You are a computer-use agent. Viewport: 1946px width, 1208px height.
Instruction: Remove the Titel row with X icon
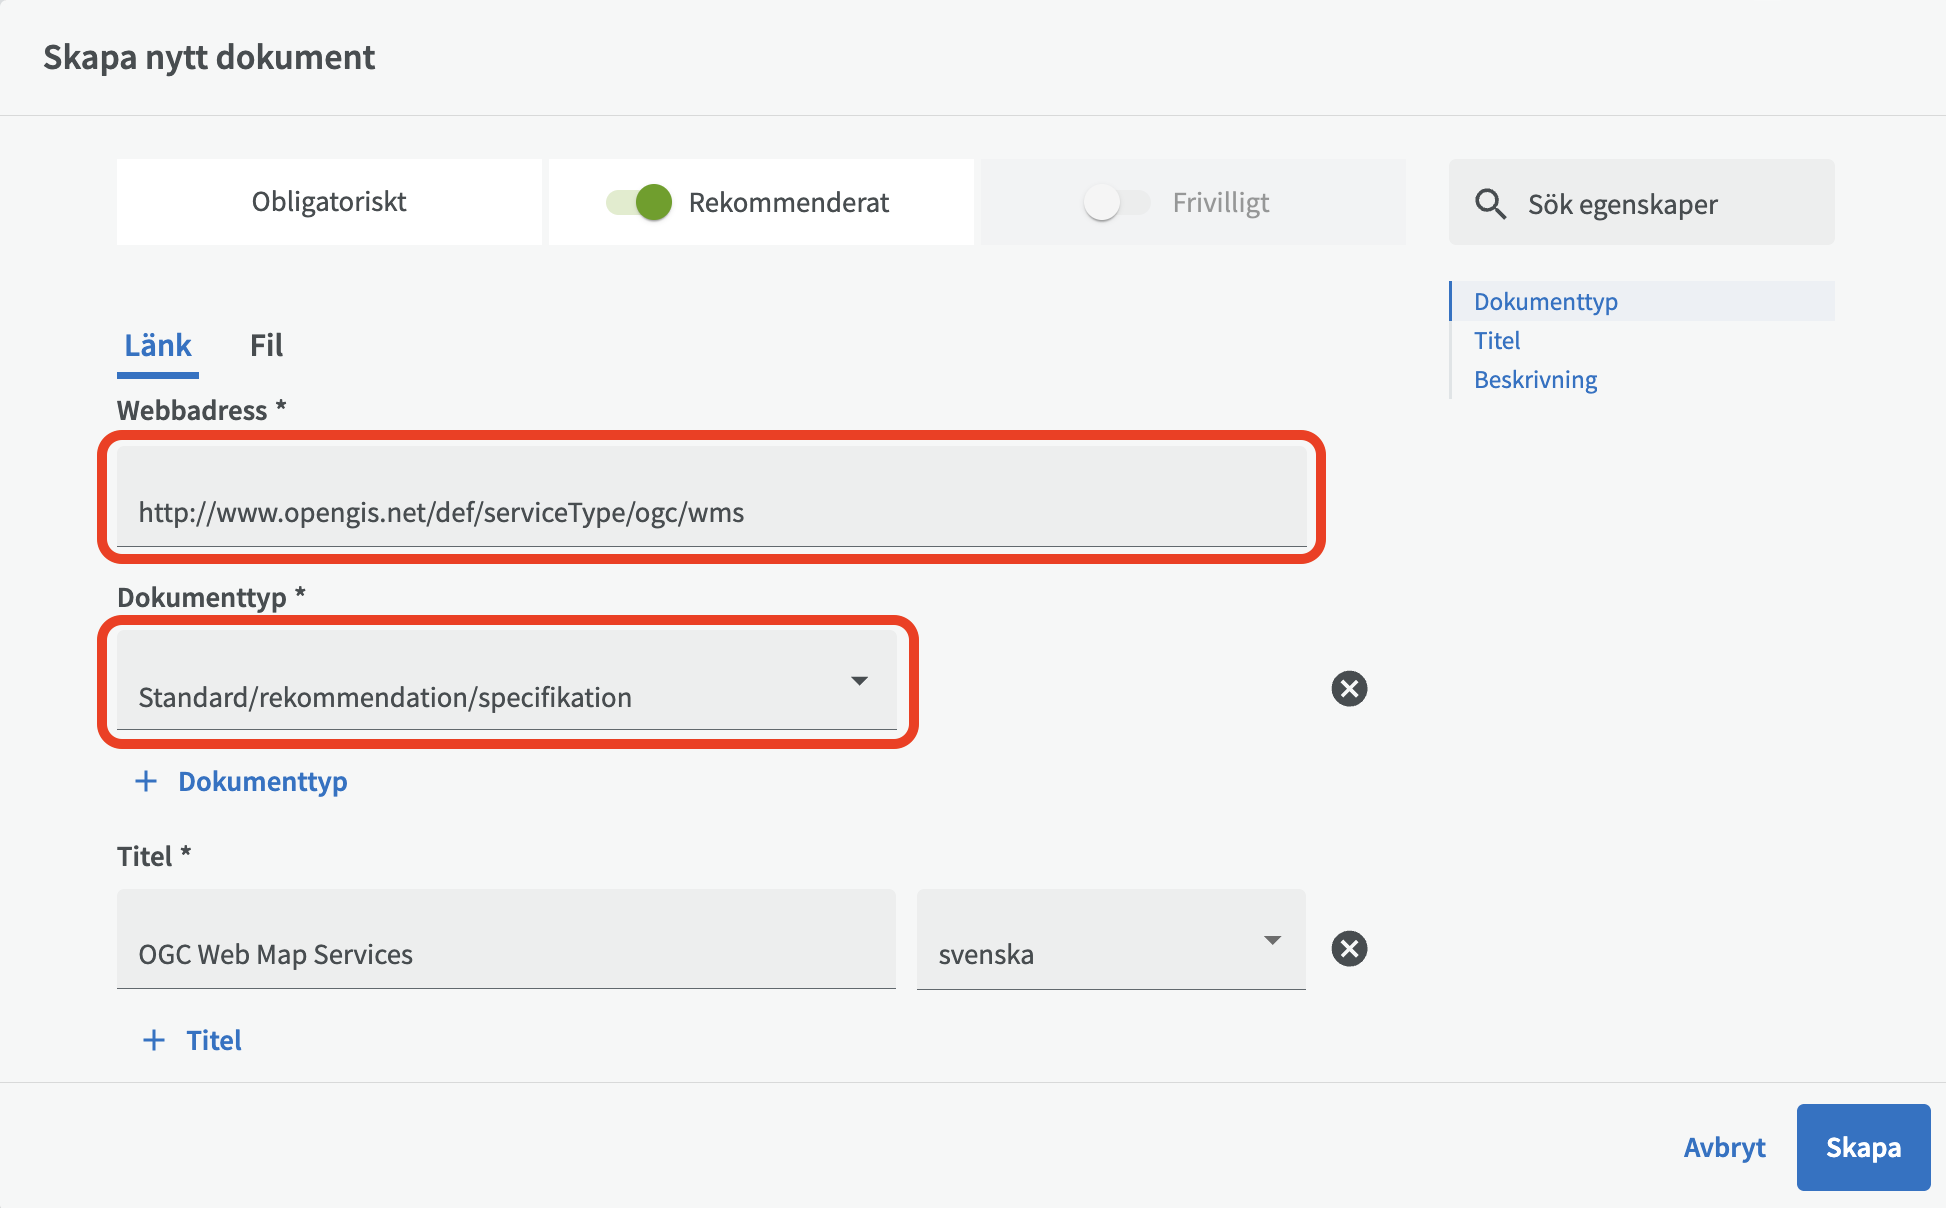[1349, 948]
